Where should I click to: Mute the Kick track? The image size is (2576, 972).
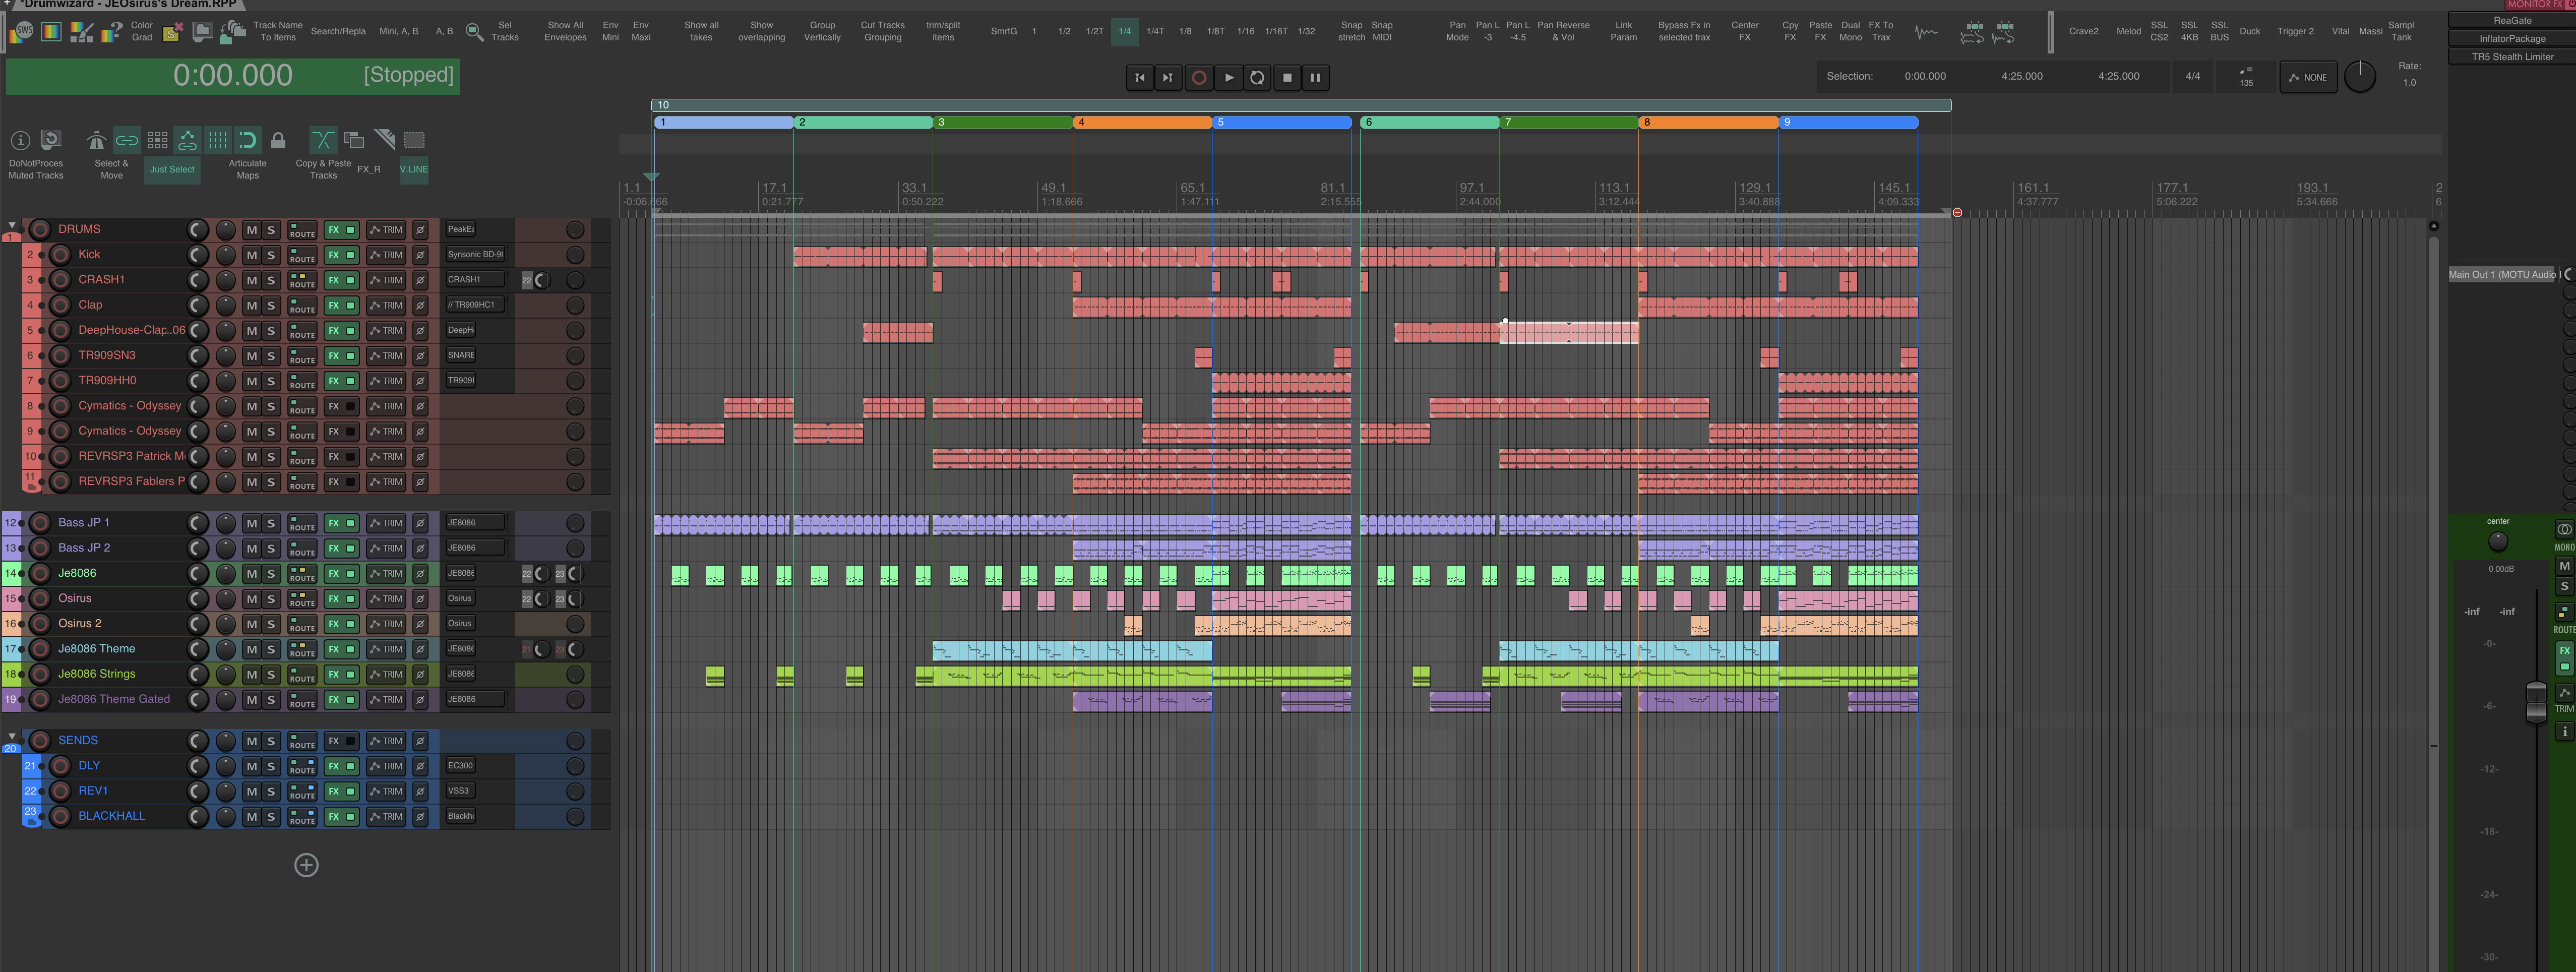251,255
